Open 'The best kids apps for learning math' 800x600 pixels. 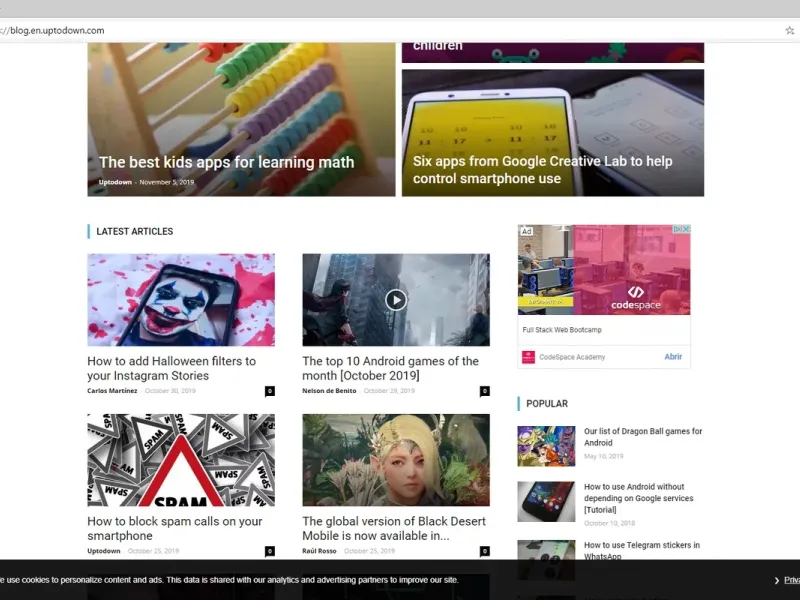[226, 162]
